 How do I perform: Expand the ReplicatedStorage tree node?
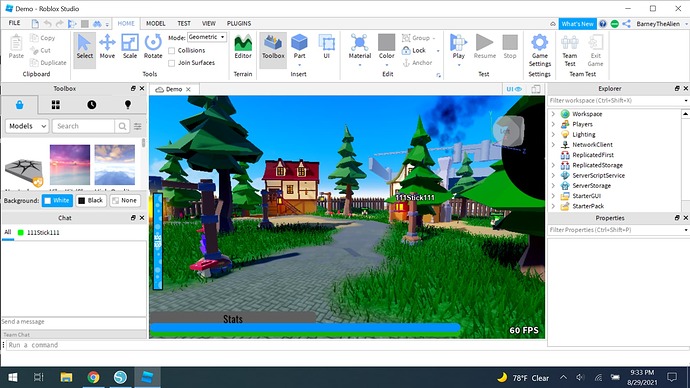(x=553, y=165)
